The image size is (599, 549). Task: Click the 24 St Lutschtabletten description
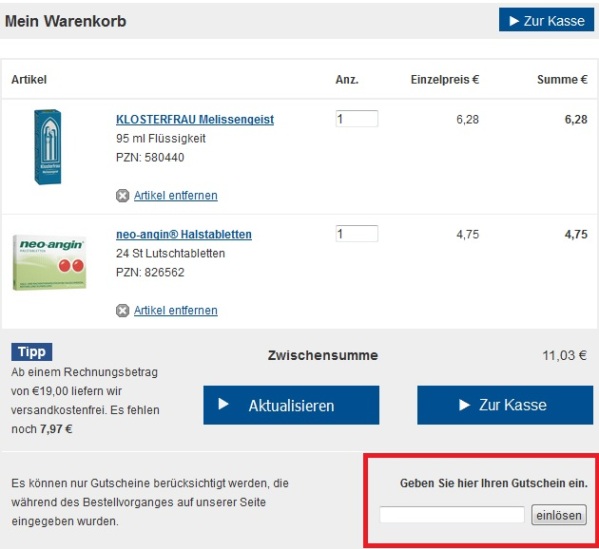click(170, 253)
